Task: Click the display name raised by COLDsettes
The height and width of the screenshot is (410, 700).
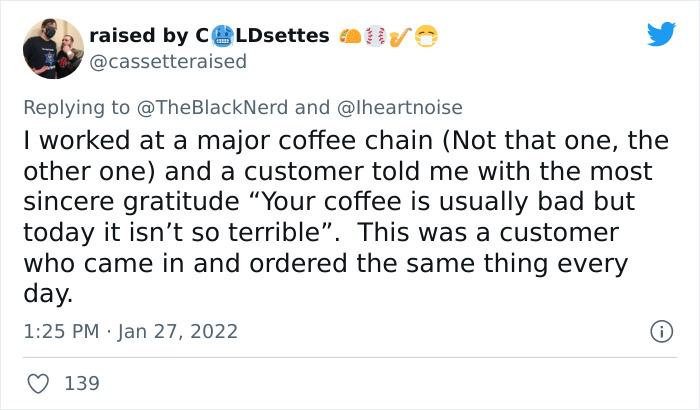Action: pyautogui.click(x=209, y=36)
